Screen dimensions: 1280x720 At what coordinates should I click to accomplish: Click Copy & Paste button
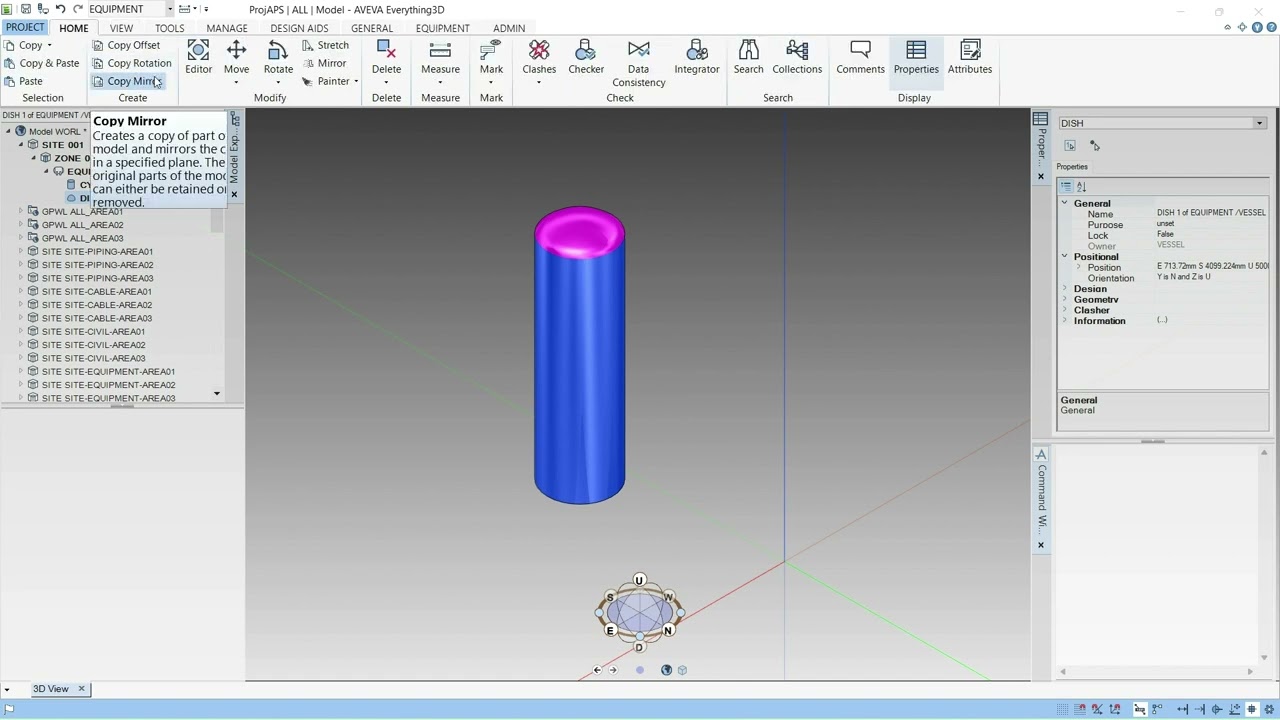pos(41,63)
